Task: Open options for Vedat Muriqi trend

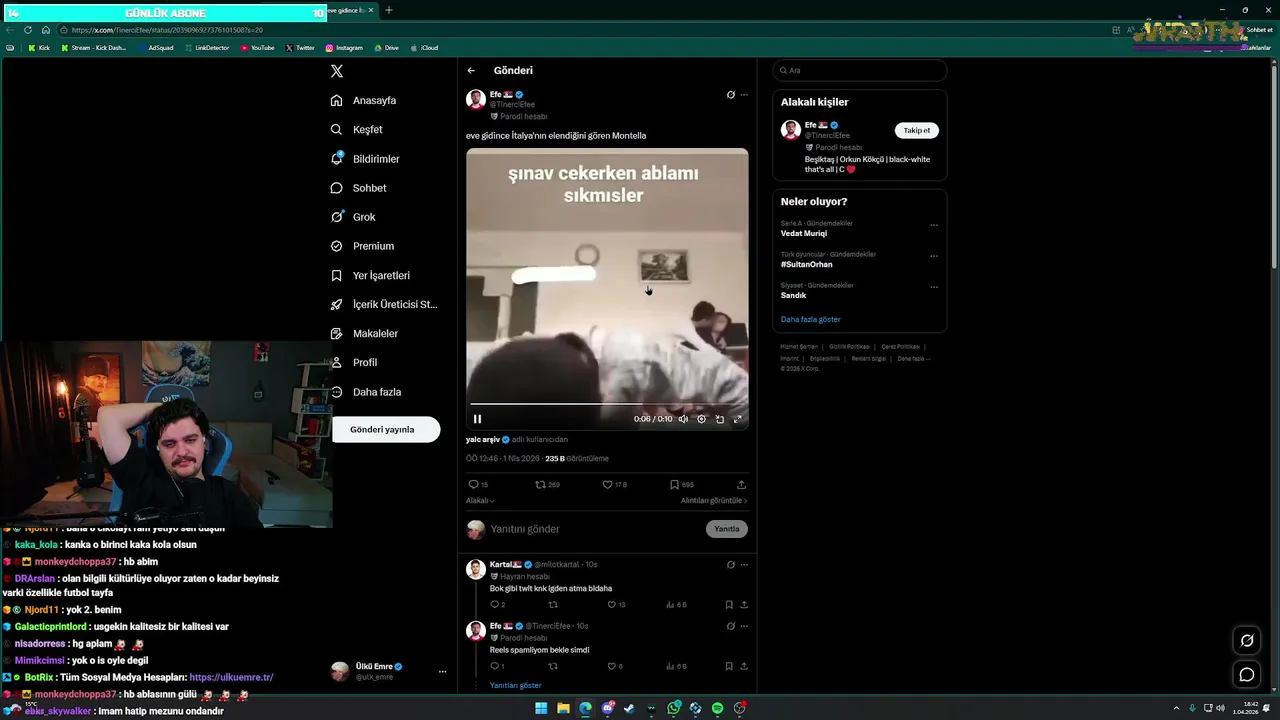Action: click(x=934, y=226)
